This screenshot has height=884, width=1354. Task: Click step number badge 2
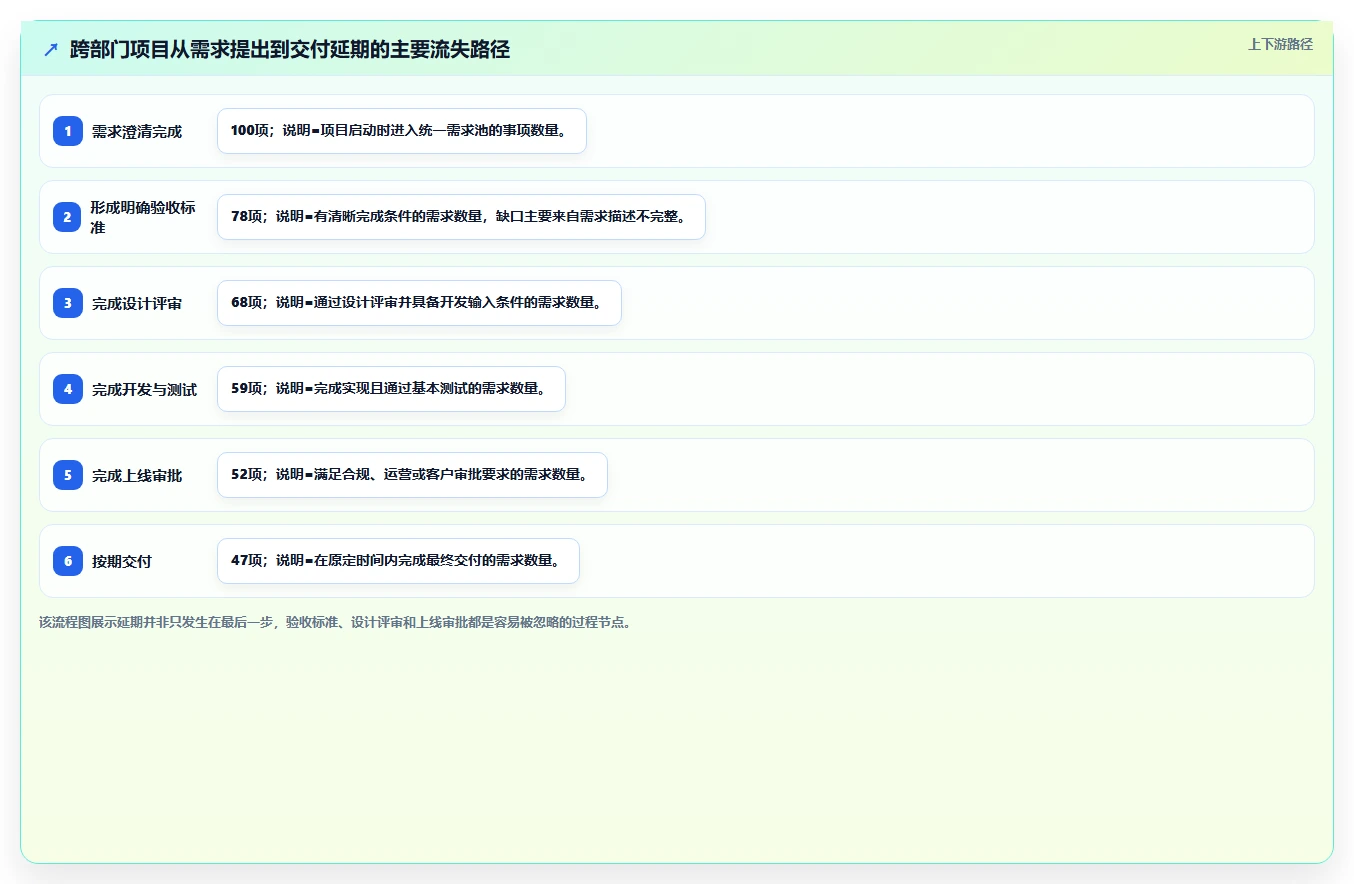[x=68, y=217]
